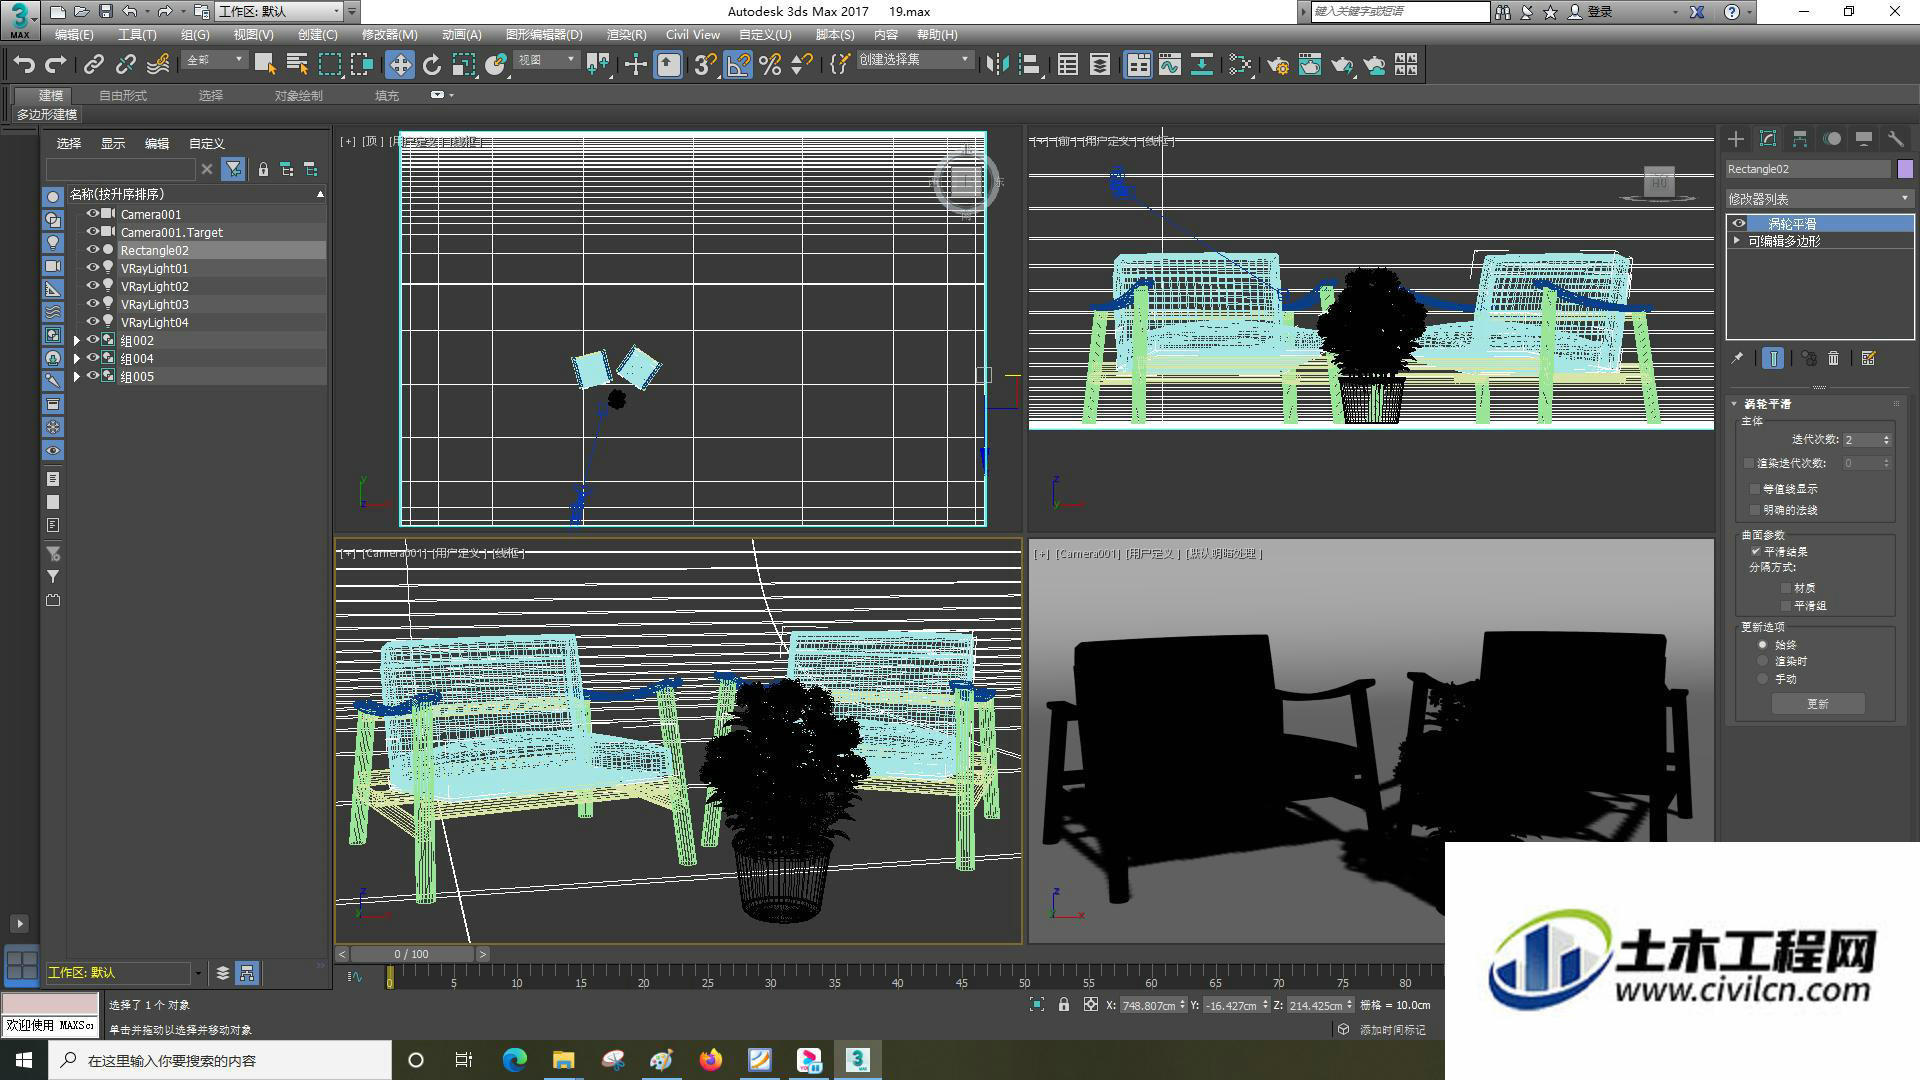Activate the Unlink Selection tool
This screenshot has height=1080, width=1920.
tap(126, 65)
